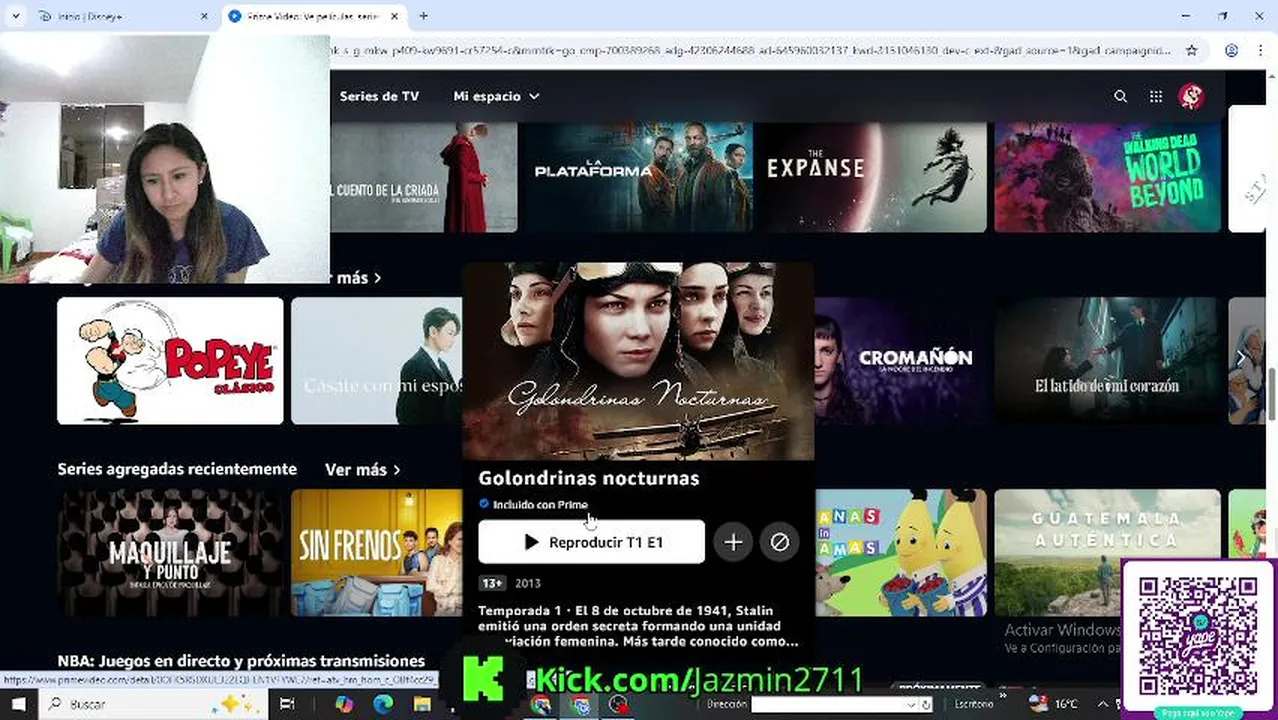Open Ver más link above Popeye row
Screen dimensions: 1278x720
pos(357,278)
